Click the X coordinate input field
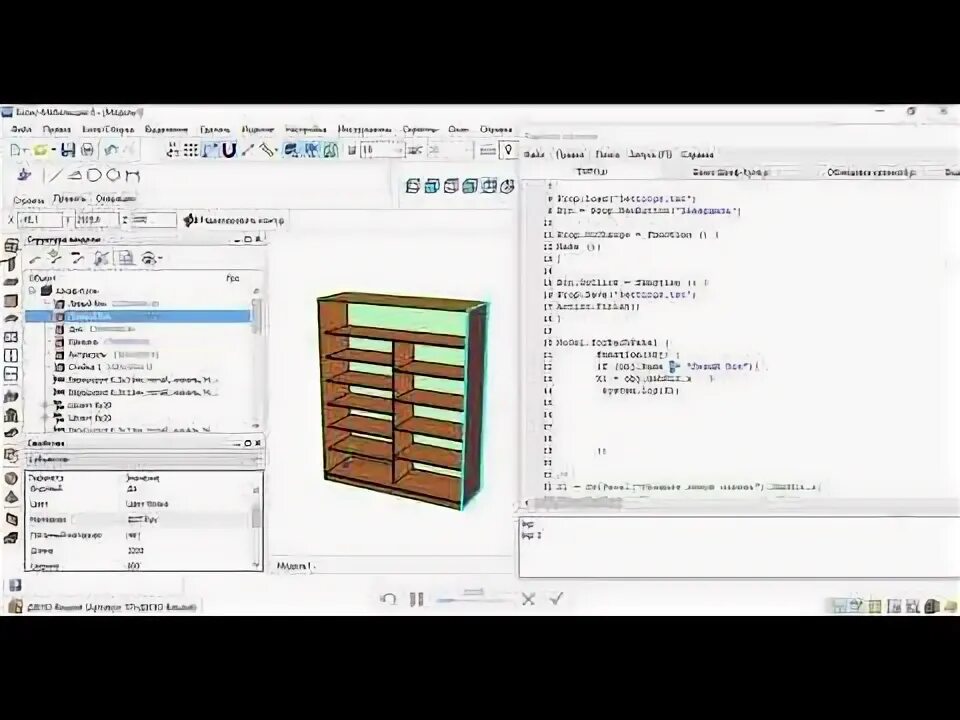 coord(39,220)
